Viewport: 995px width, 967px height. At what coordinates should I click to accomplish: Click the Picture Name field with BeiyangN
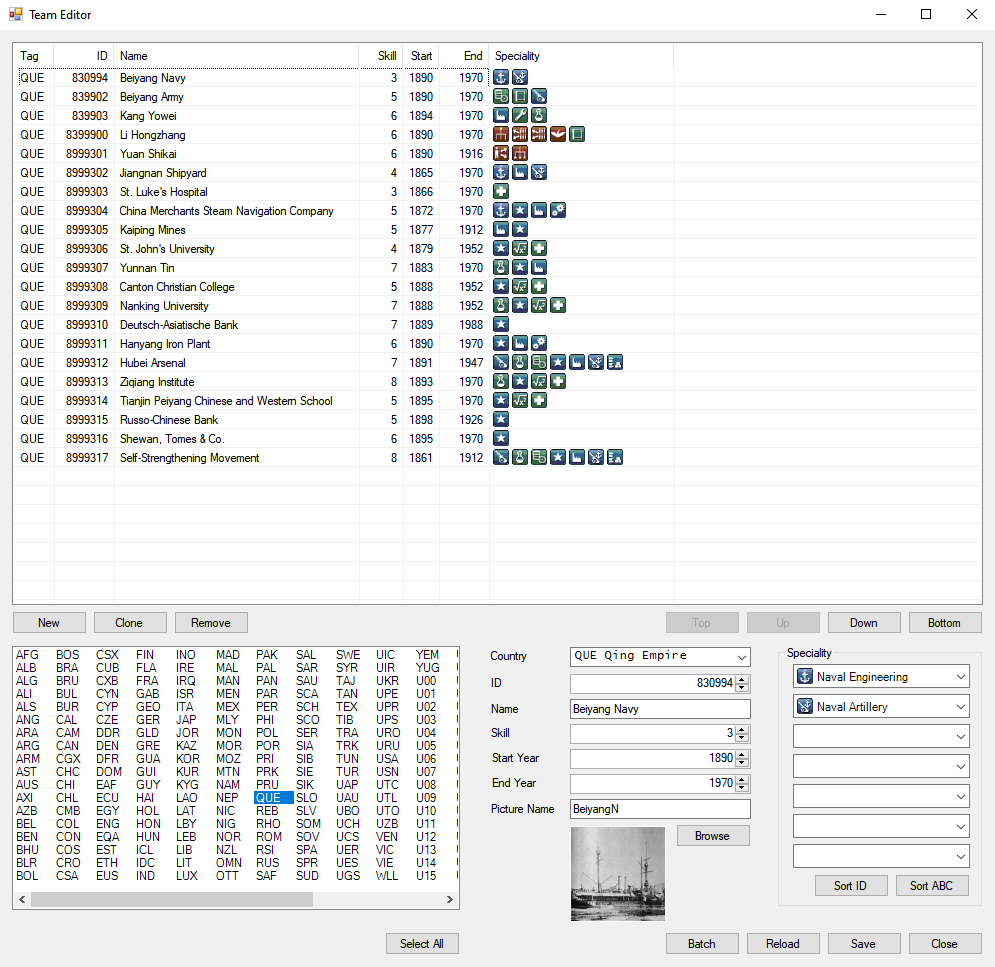[x=660, y=809]
